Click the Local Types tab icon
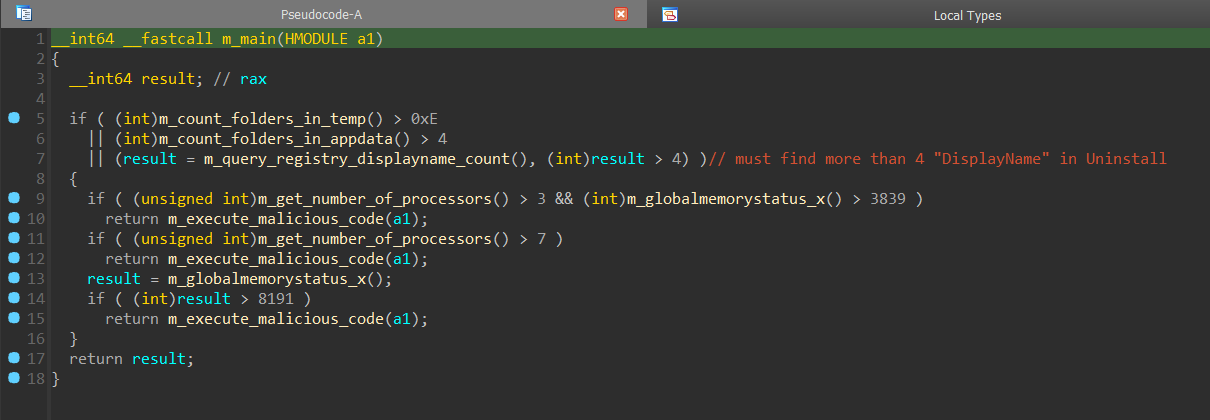The height and width of the screenshot is (420, 1210). coord(670,14)
